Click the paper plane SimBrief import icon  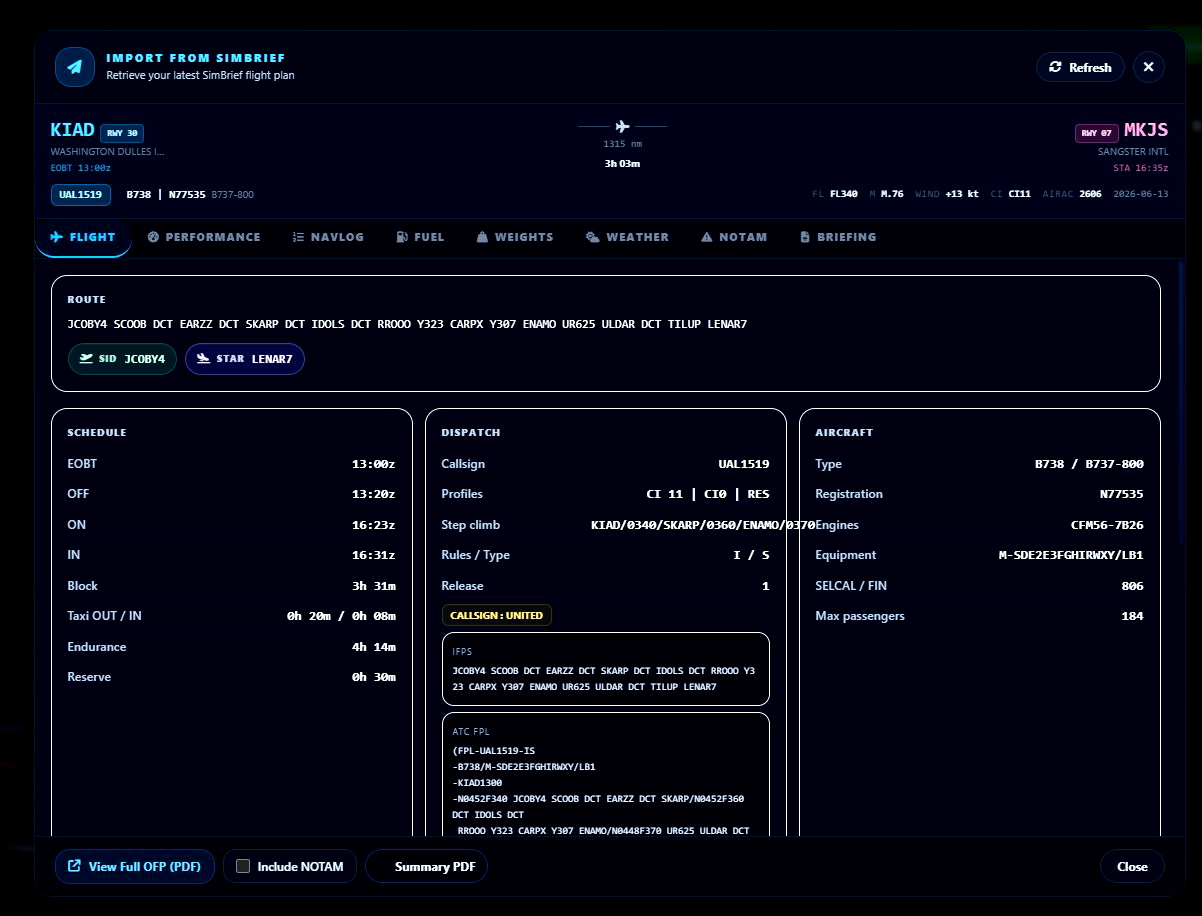point(74,67)
